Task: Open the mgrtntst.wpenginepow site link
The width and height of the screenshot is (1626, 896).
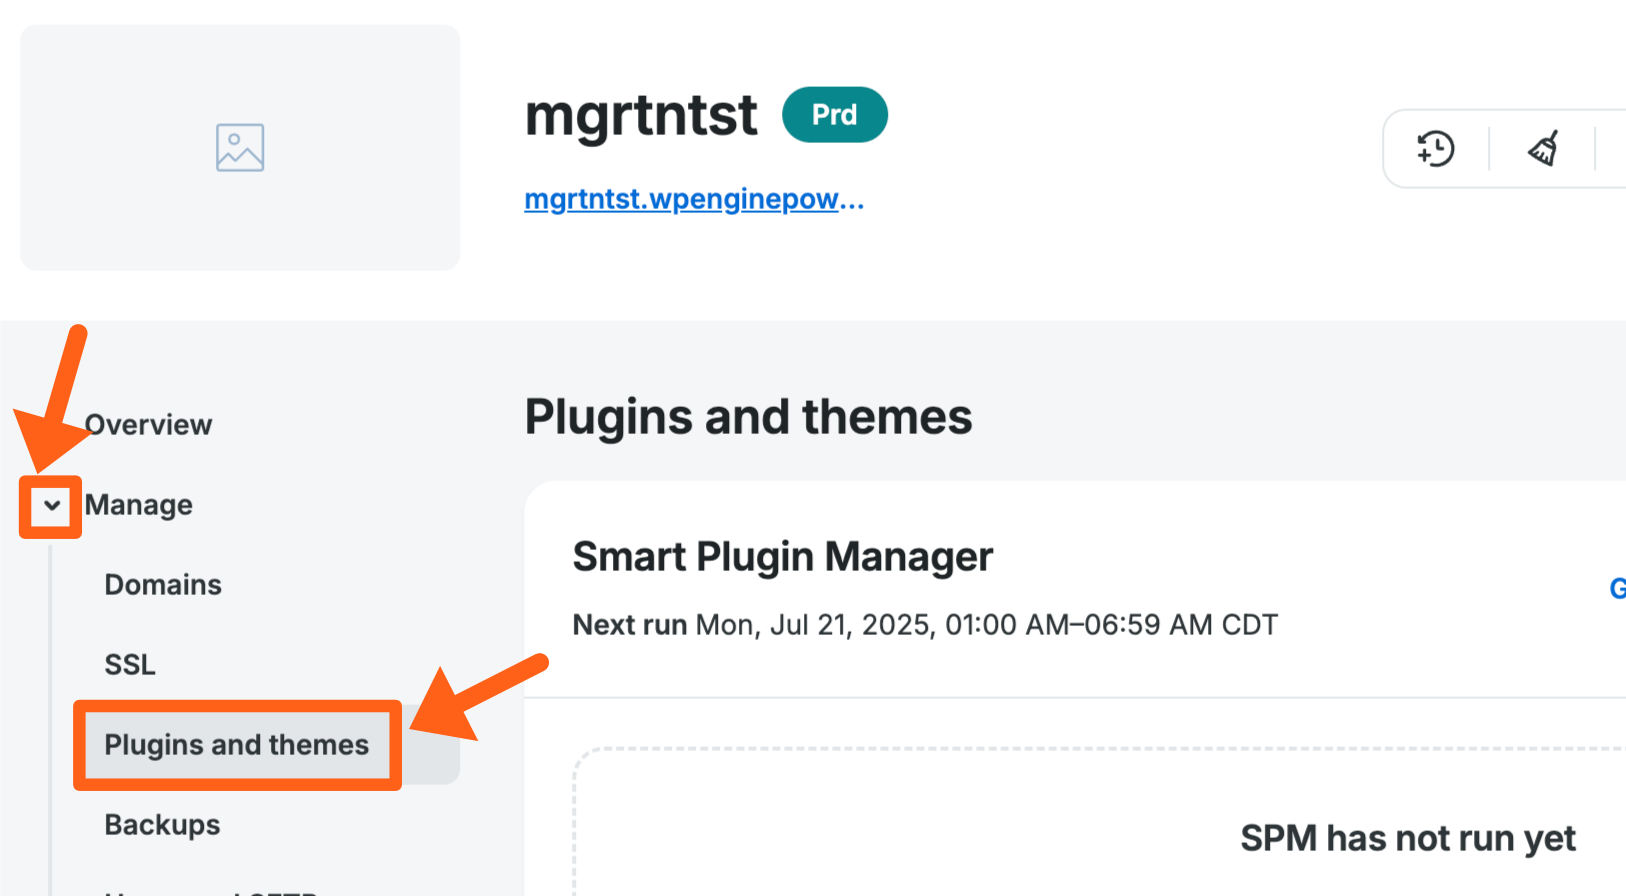Action: pyautogui.click(x=693, y=199)
